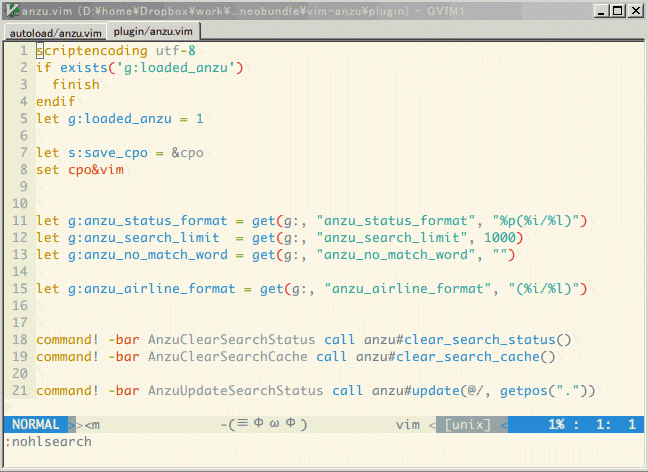The height and width of the screenshot is (472, 648).
Task: Click 'getpos' on line 21
Action: point(524,391)
